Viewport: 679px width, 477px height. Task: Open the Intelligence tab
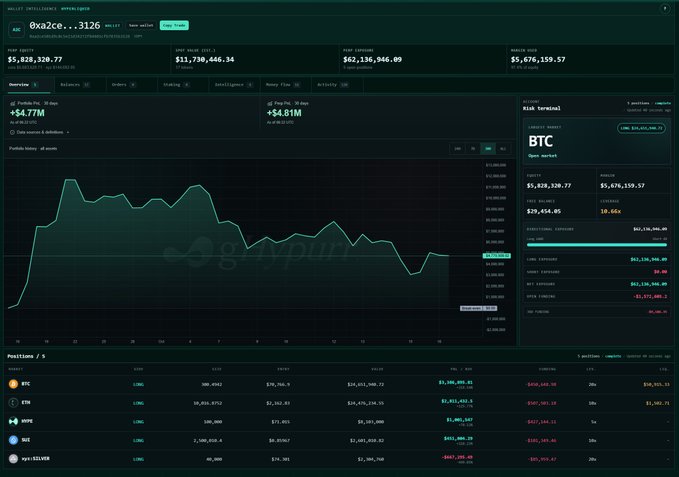point(234,85)
